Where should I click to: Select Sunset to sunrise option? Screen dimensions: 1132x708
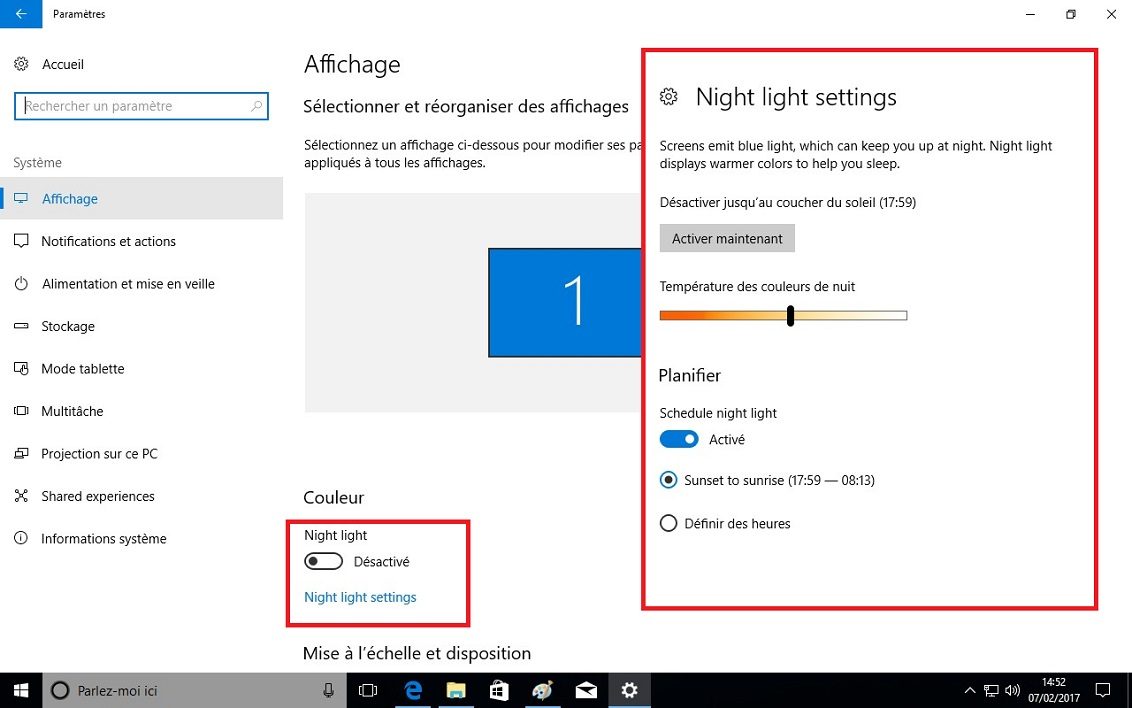point(669,480)
